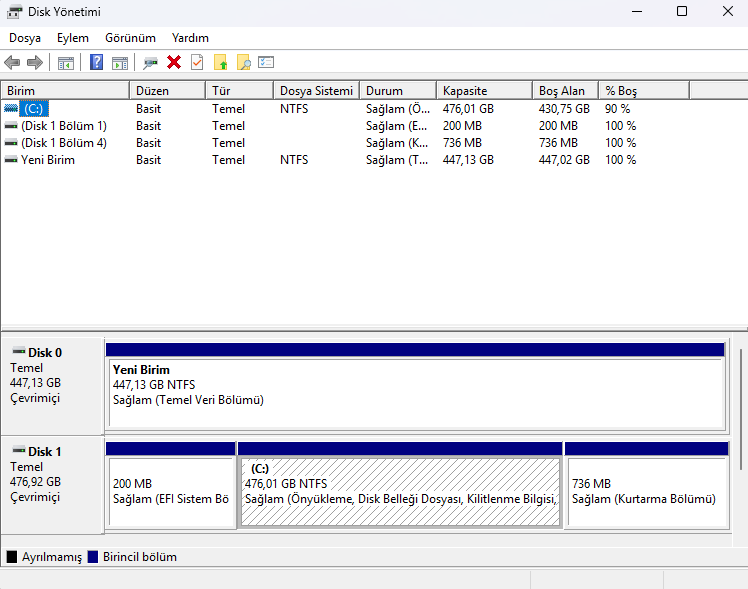
Task: Click the folder with magnifier icon
Action: (243, 62)
